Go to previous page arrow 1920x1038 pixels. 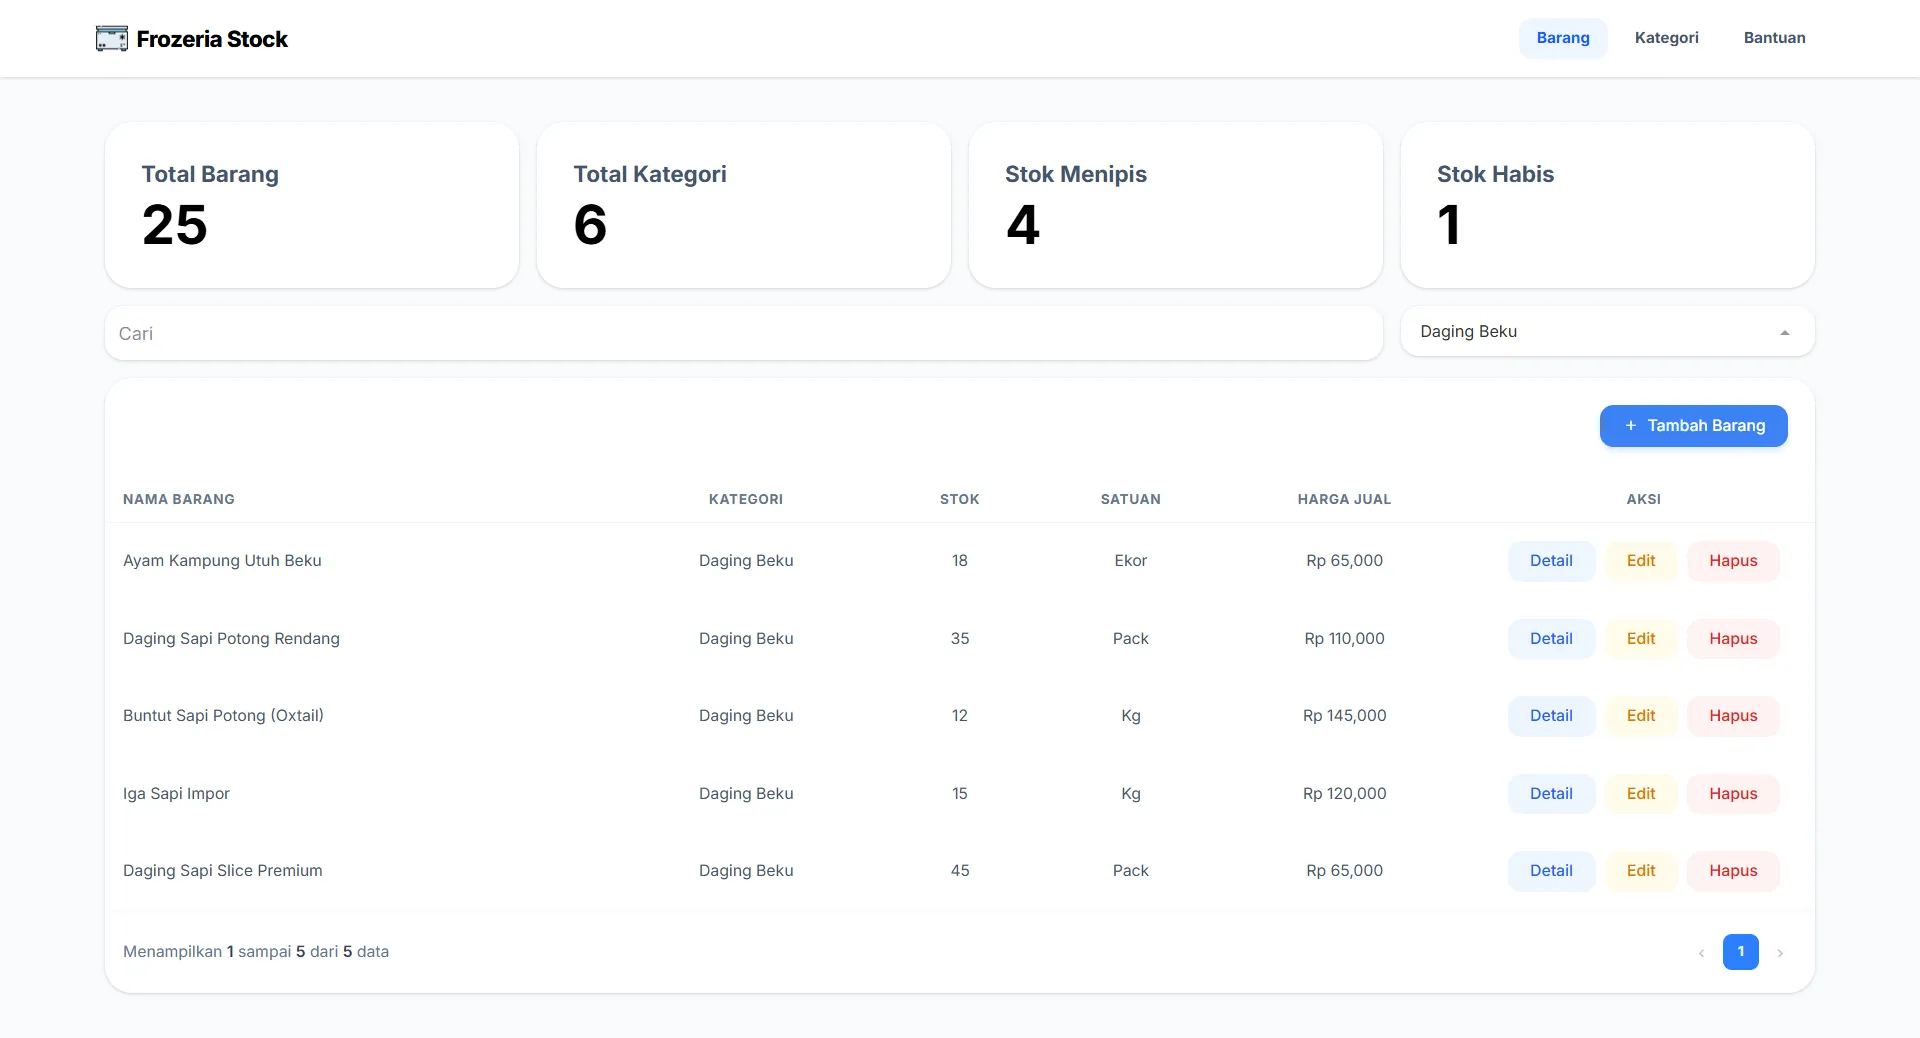(x=1701, y=953)
